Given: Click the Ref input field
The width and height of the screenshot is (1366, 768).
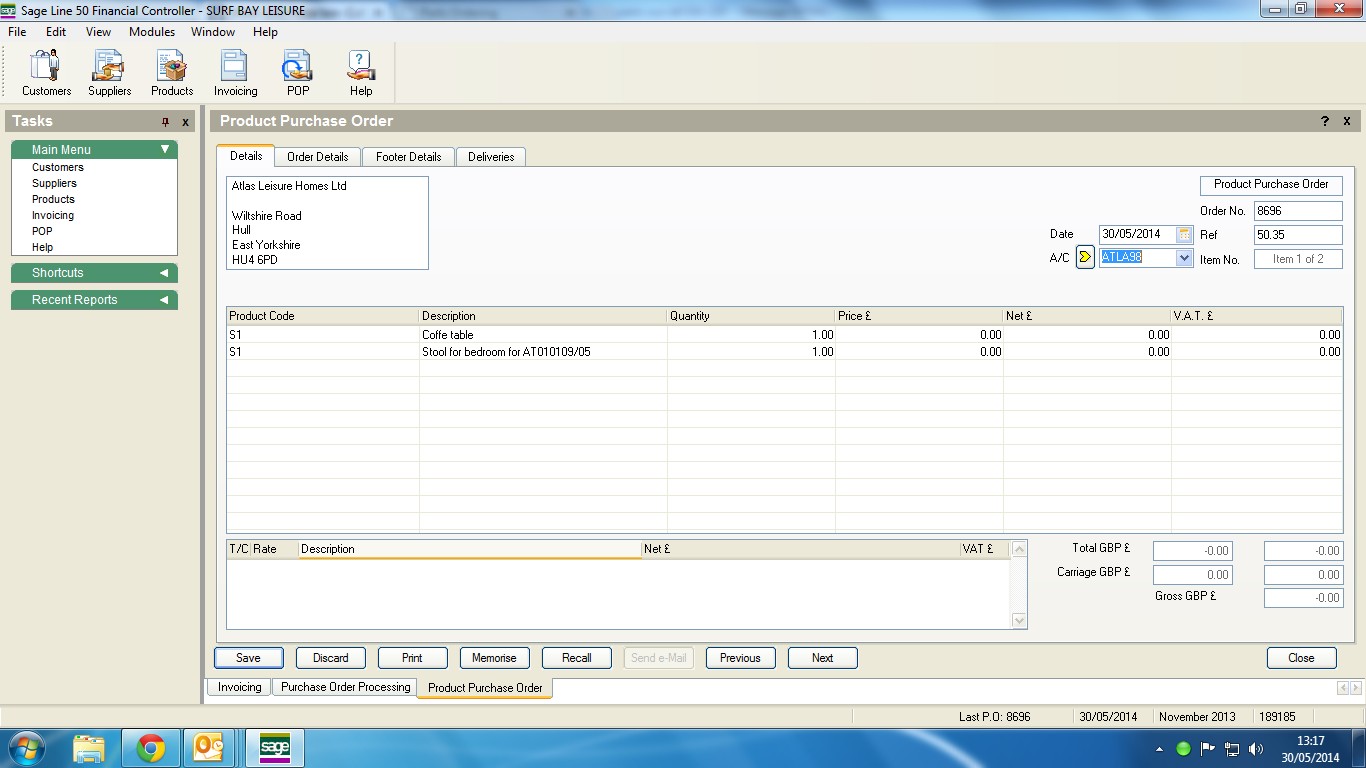Looking at the screenshot, I should (1297, 235).
